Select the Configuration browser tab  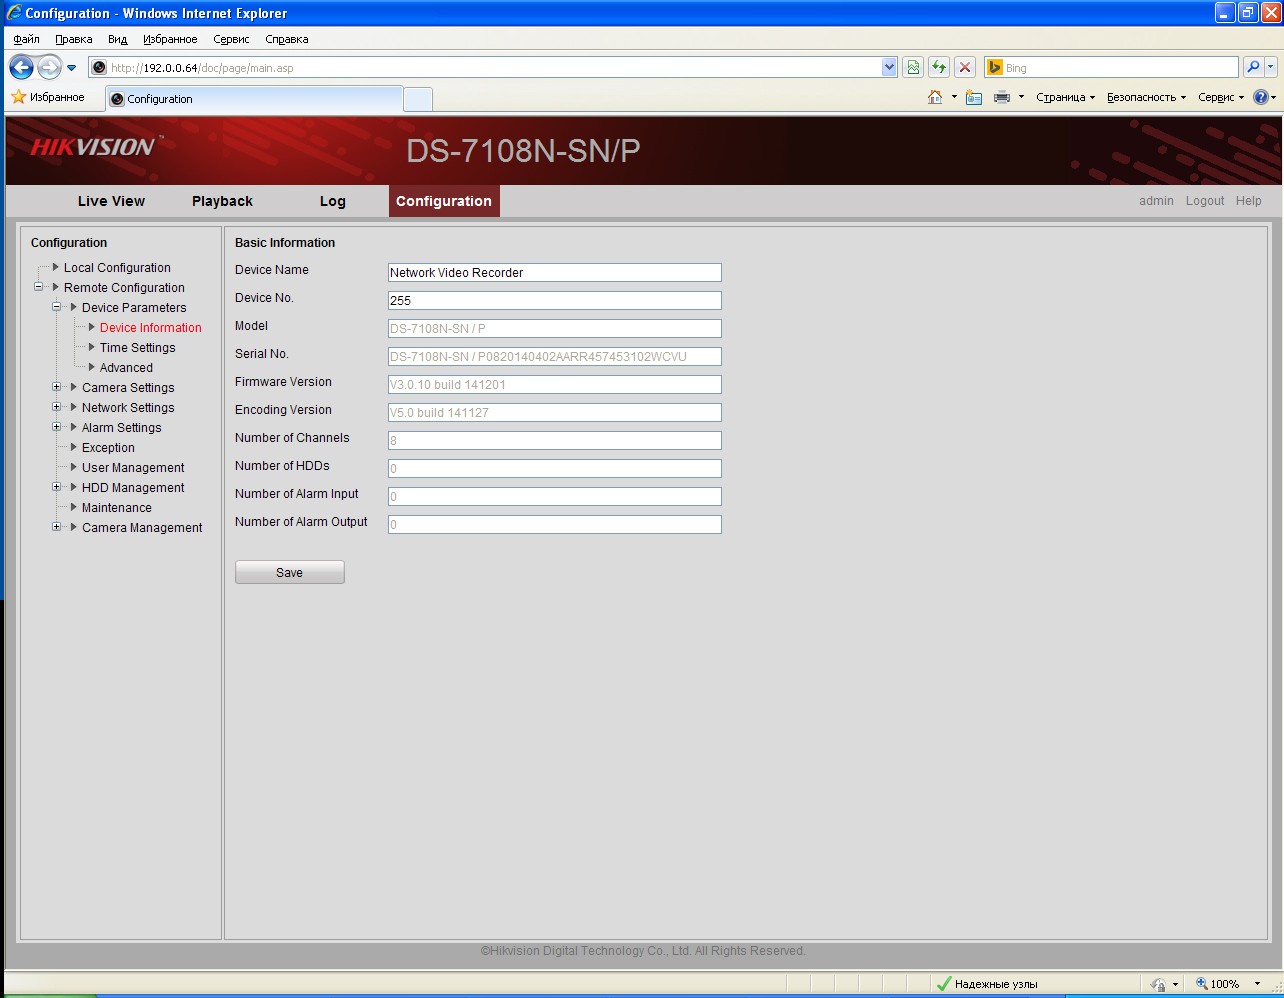point(253,99)
